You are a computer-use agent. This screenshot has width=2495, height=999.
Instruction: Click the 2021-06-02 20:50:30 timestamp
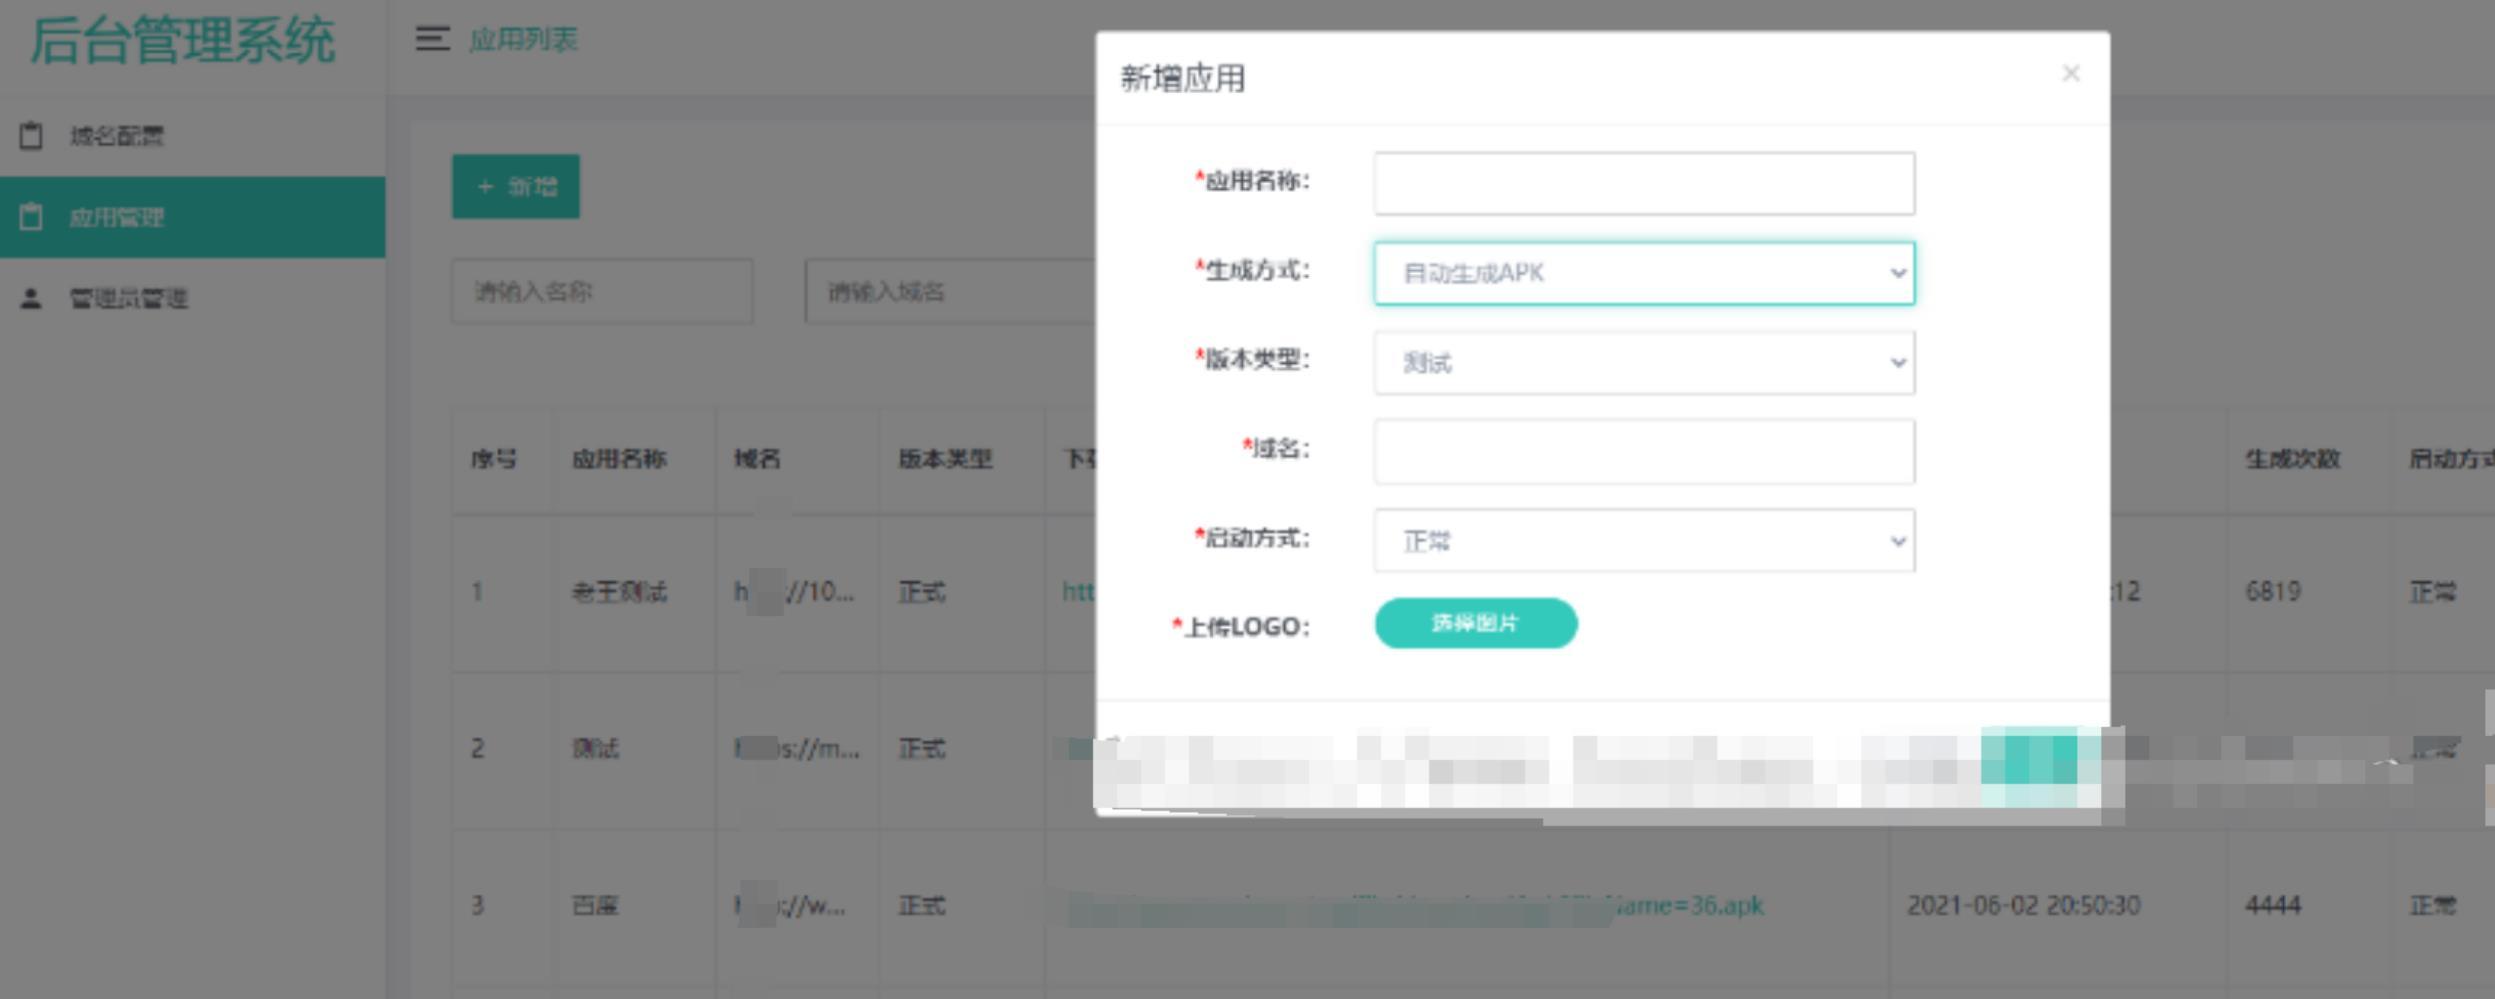[2023, 905]
